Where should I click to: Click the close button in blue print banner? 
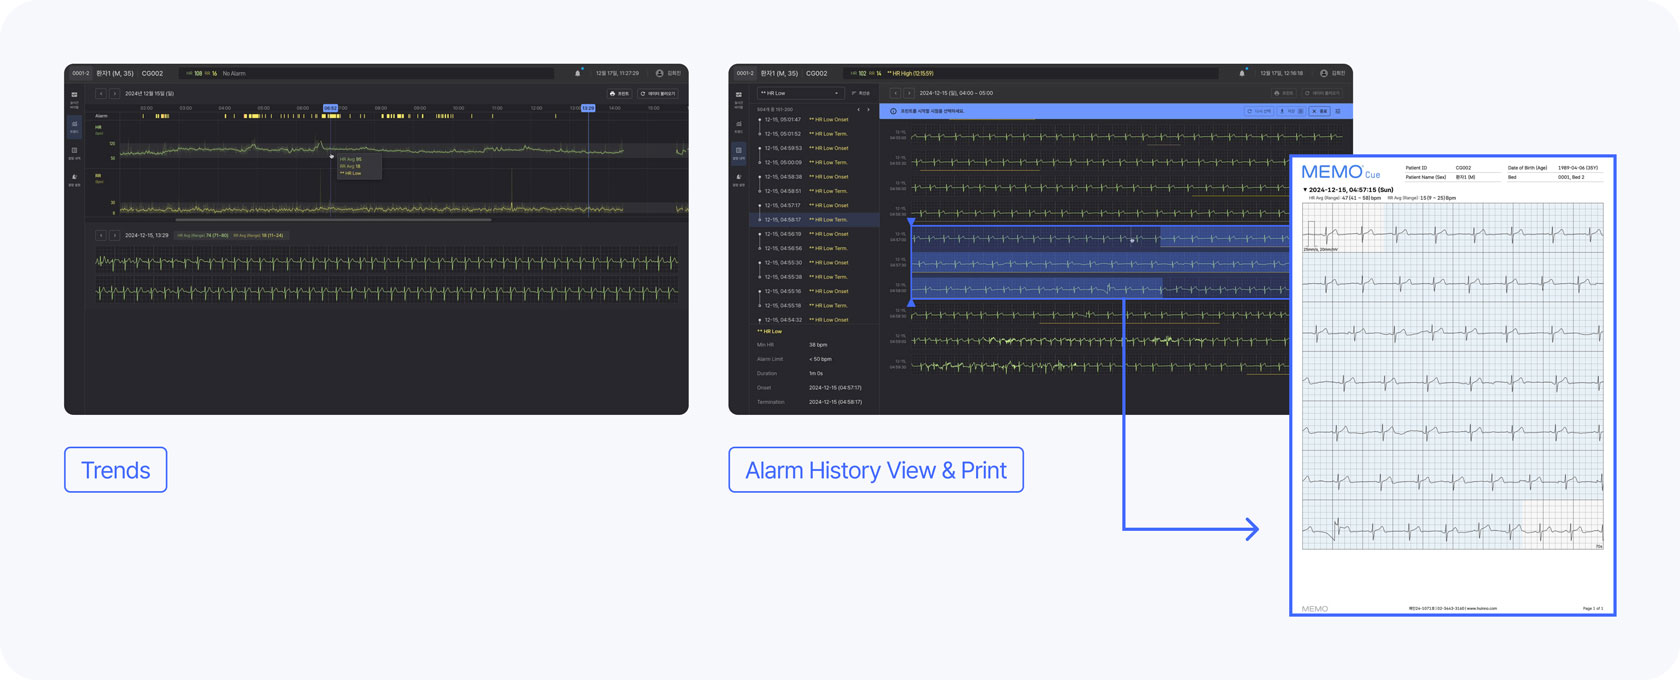tap(1320, 111)
